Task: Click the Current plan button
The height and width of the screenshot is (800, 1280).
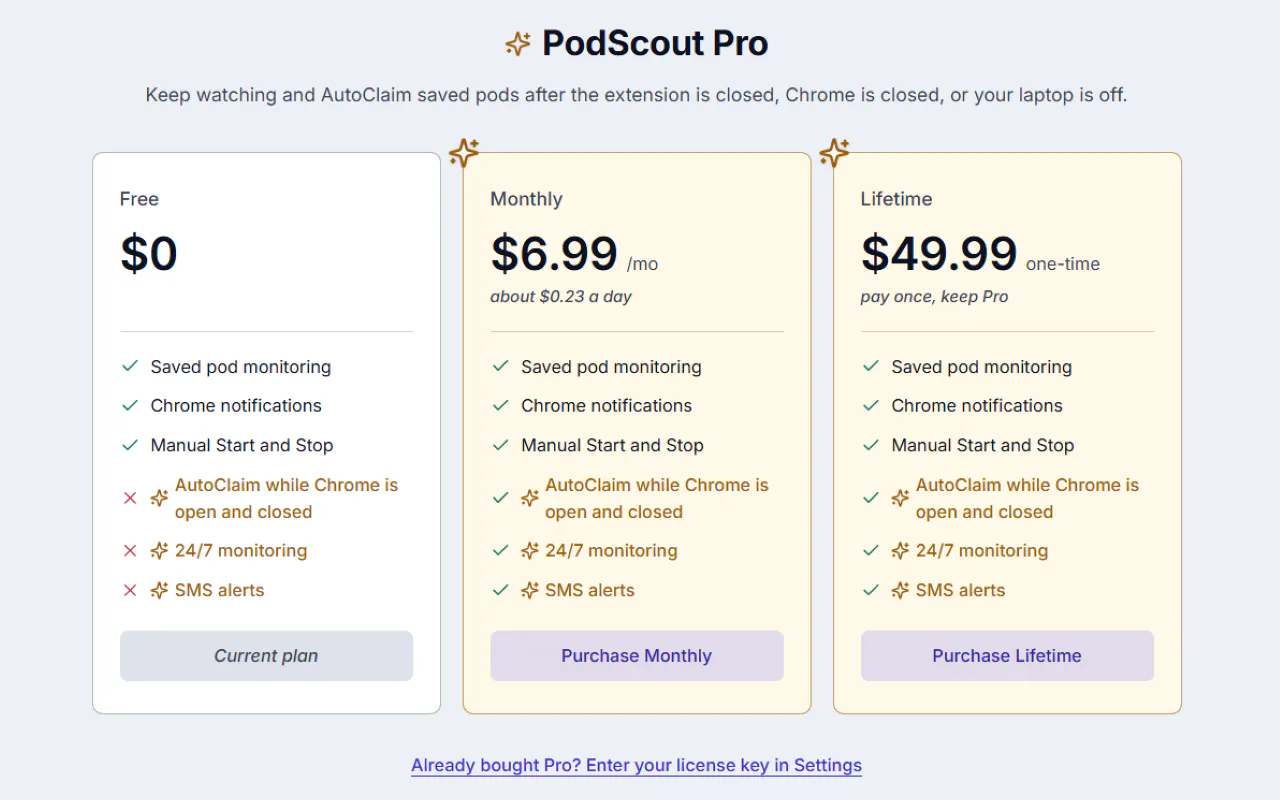Action: (266, 656)
